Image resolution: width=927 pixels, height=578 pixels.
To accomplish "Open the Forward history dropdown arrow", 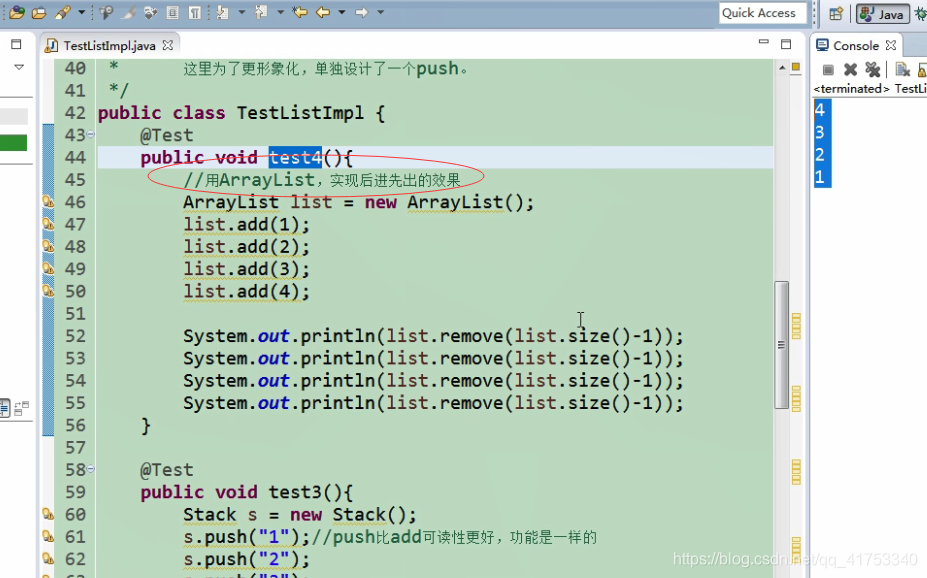I will (381, 12).
